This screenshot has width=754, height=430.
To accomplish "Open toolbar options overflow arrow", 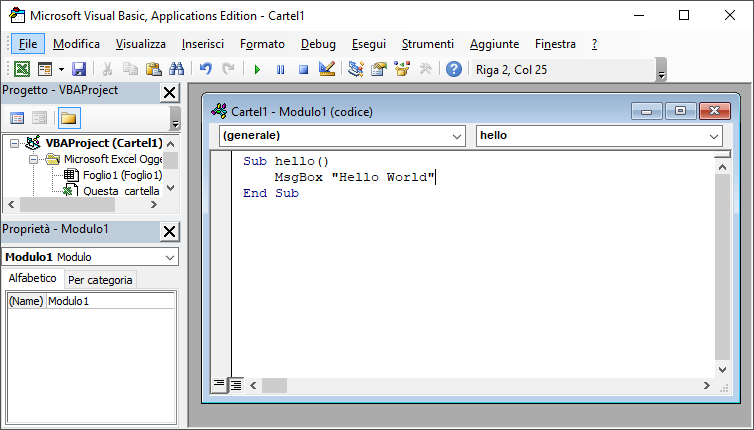I will (x=661, y=70).
